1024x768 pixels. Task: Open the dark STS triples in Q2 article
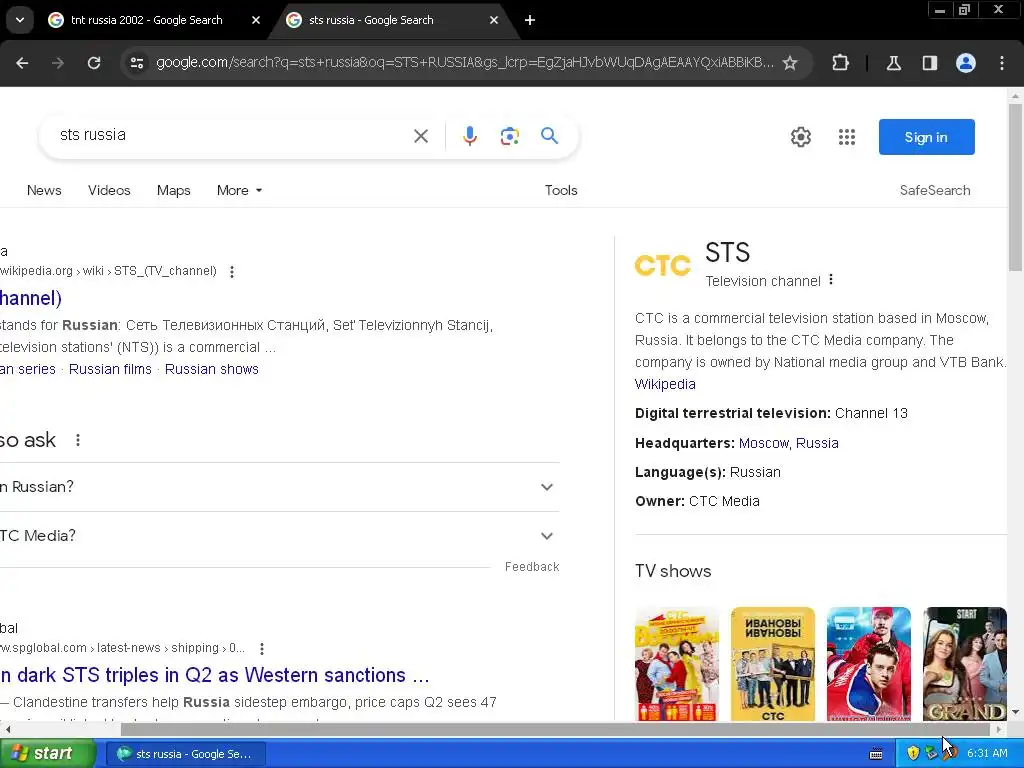(215, 675)
